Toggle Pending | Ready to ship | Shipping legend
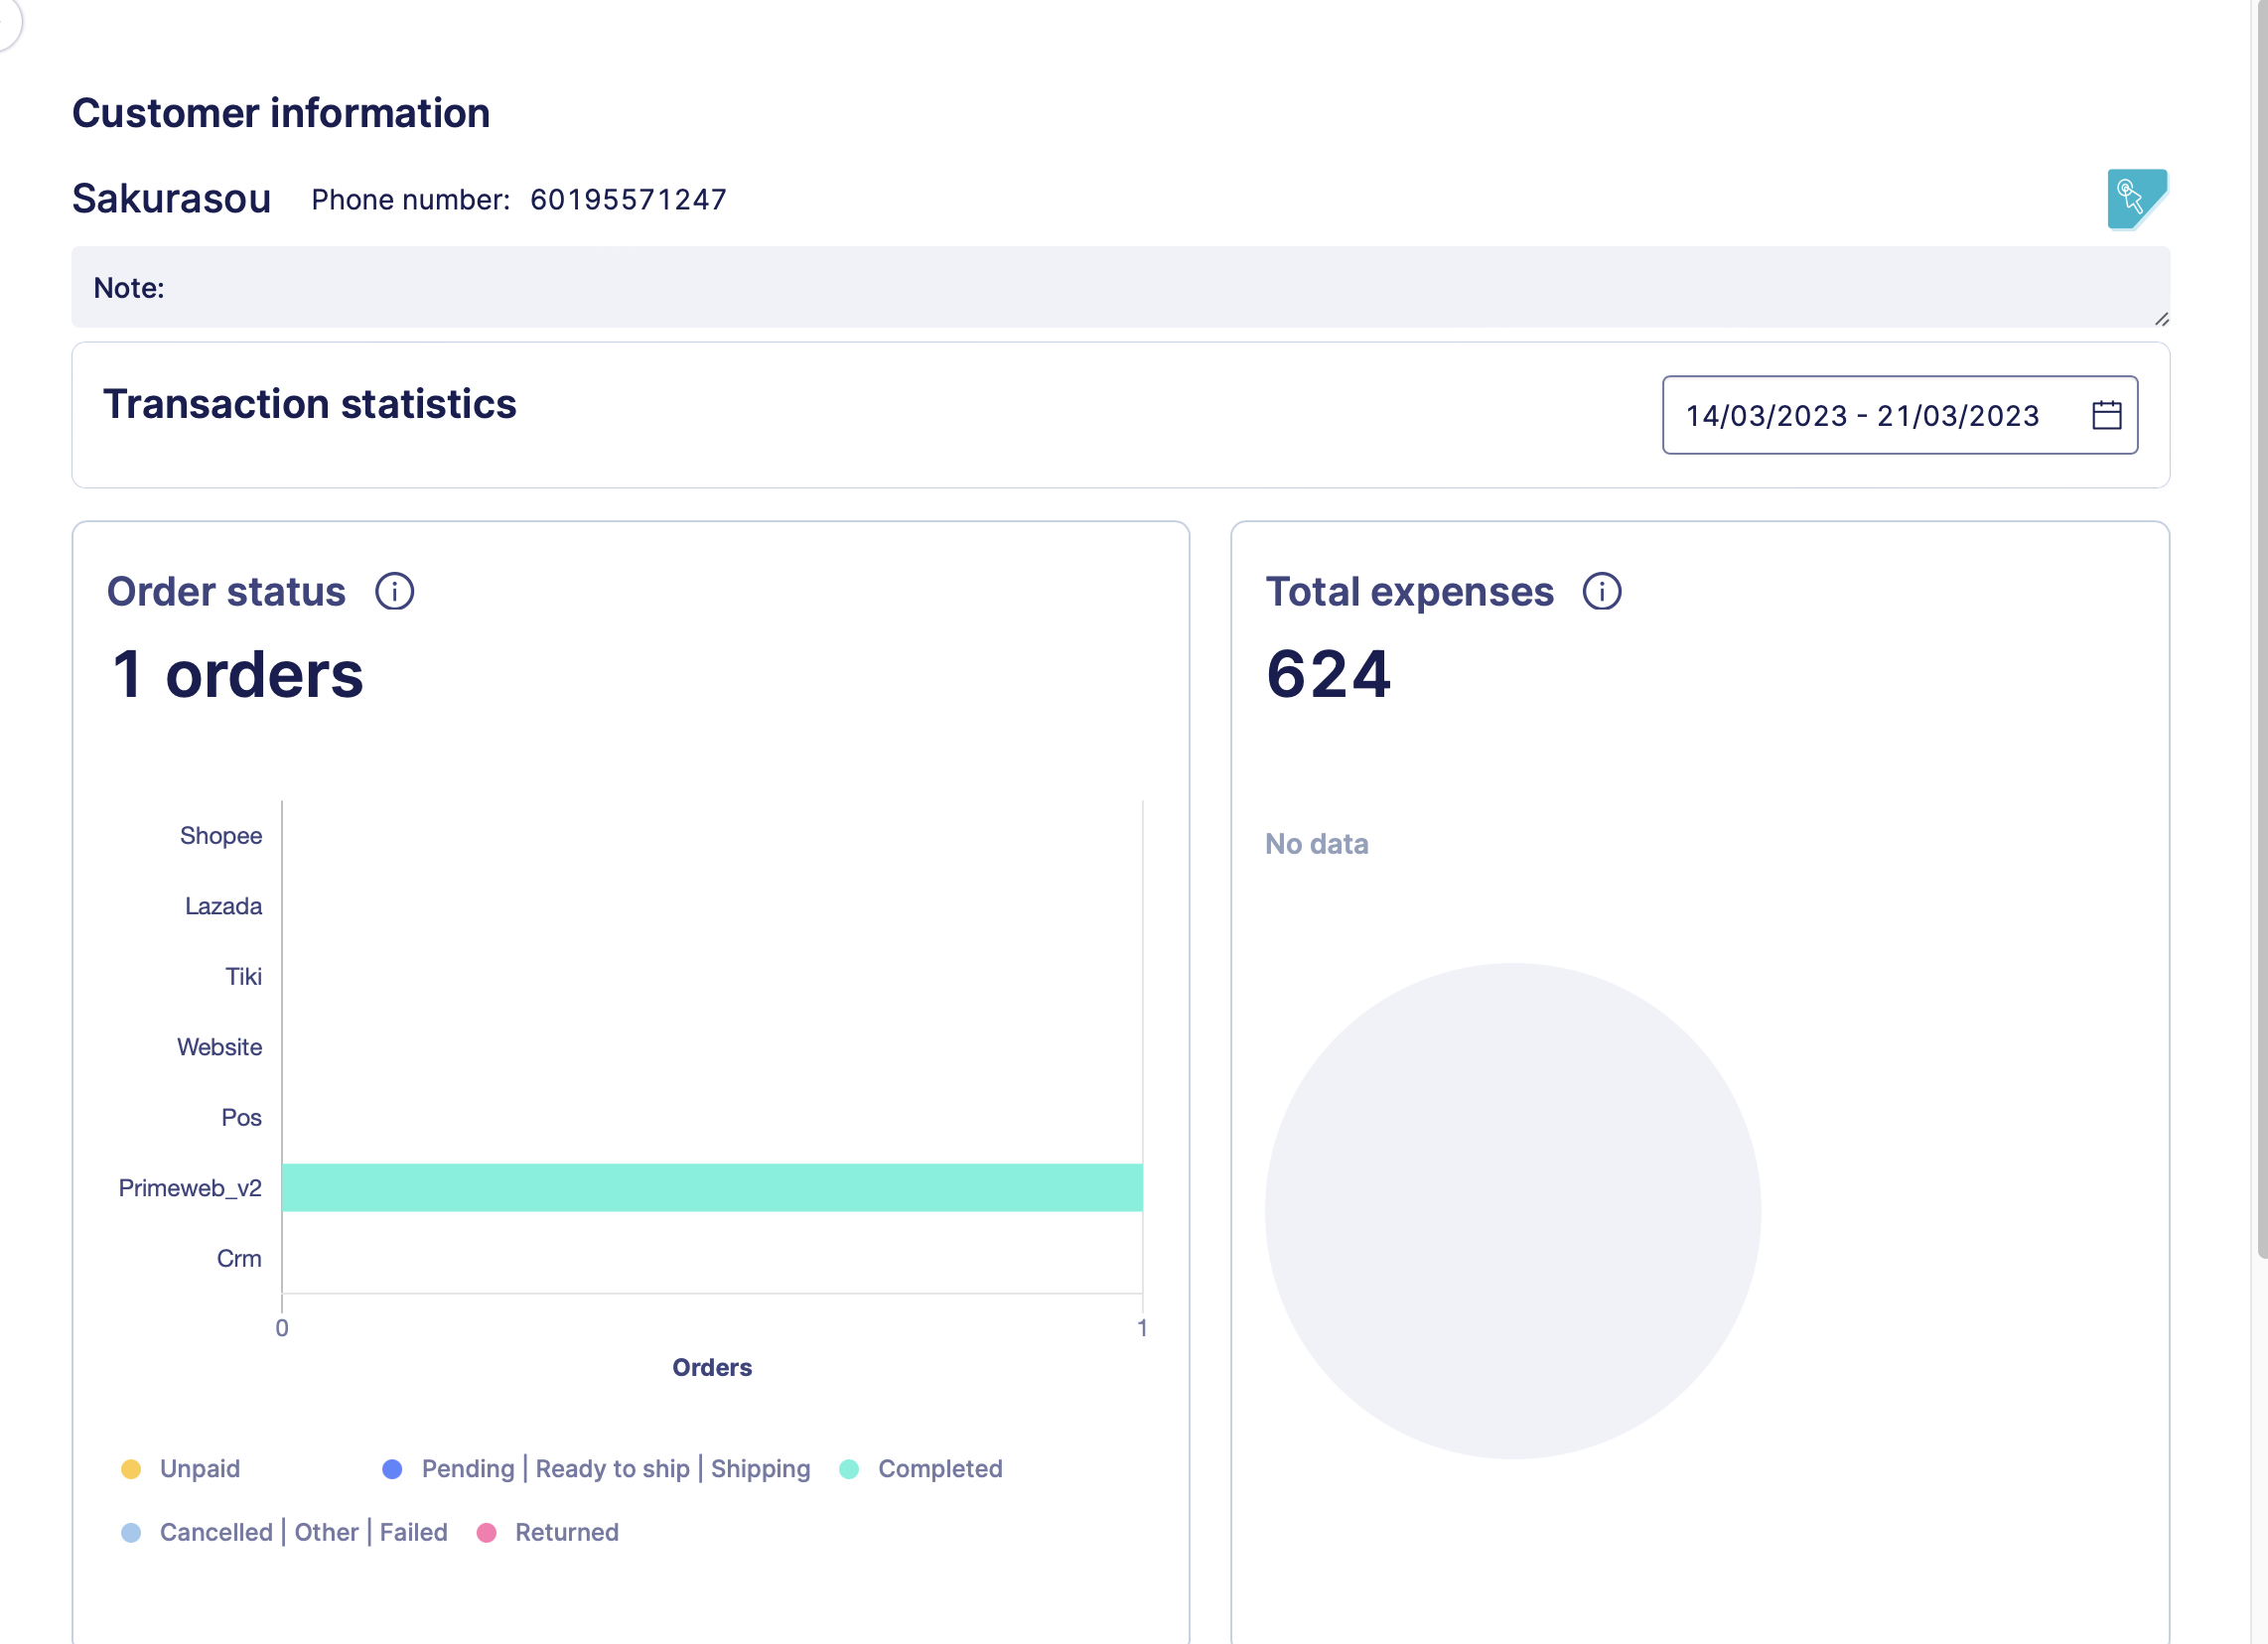The width and height of the screenshot is (2268, 1644). [615, 1469]
